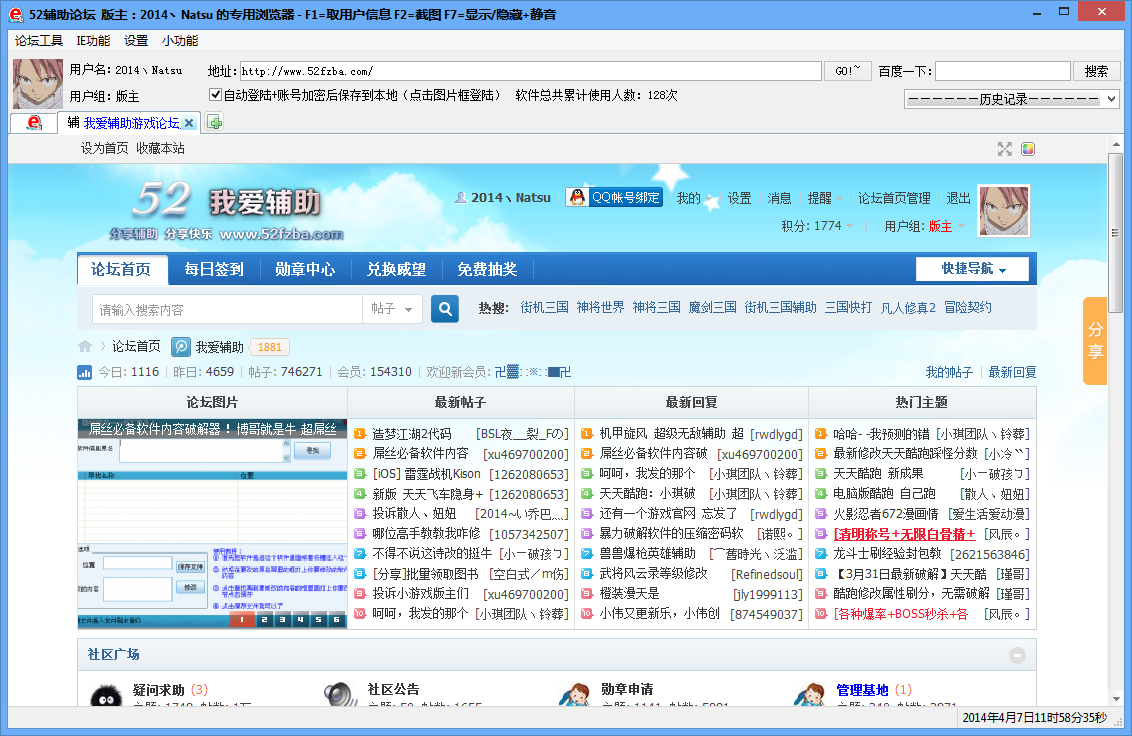Image resolution: width=1132 pixels, height=736 pixels.
Task: Open post 造梦江湖2代码
Action: [412, 434]
